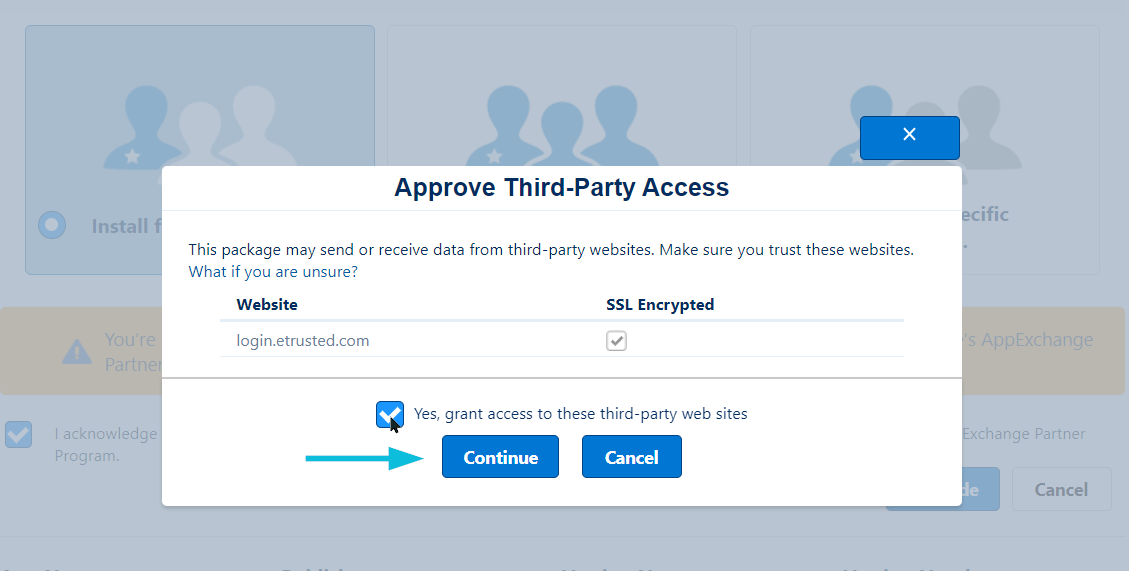
Task: Click the "Yes, grant access" label text
Action: pos(580,414)
